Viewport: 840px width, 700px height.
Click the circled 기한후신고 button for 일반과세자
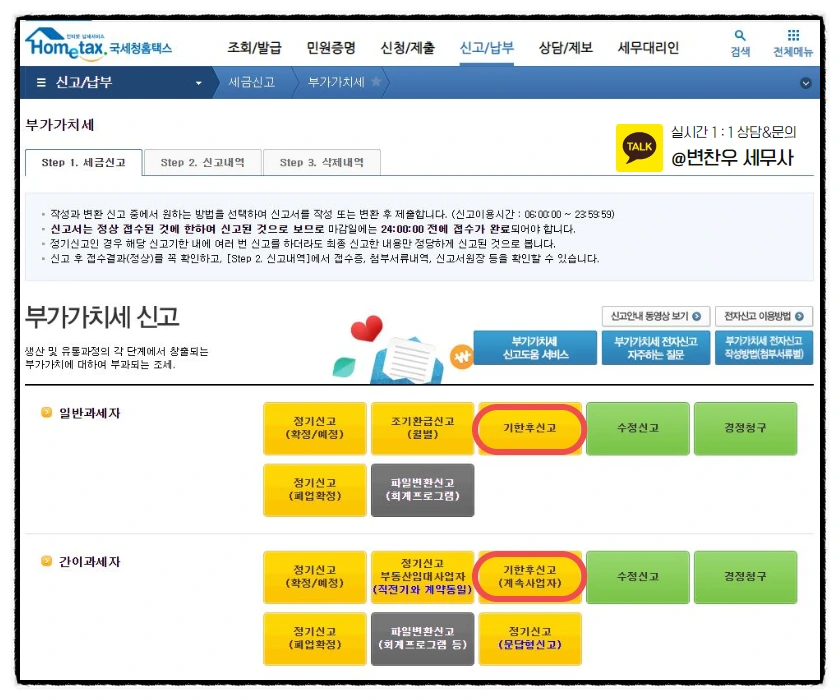530,430
